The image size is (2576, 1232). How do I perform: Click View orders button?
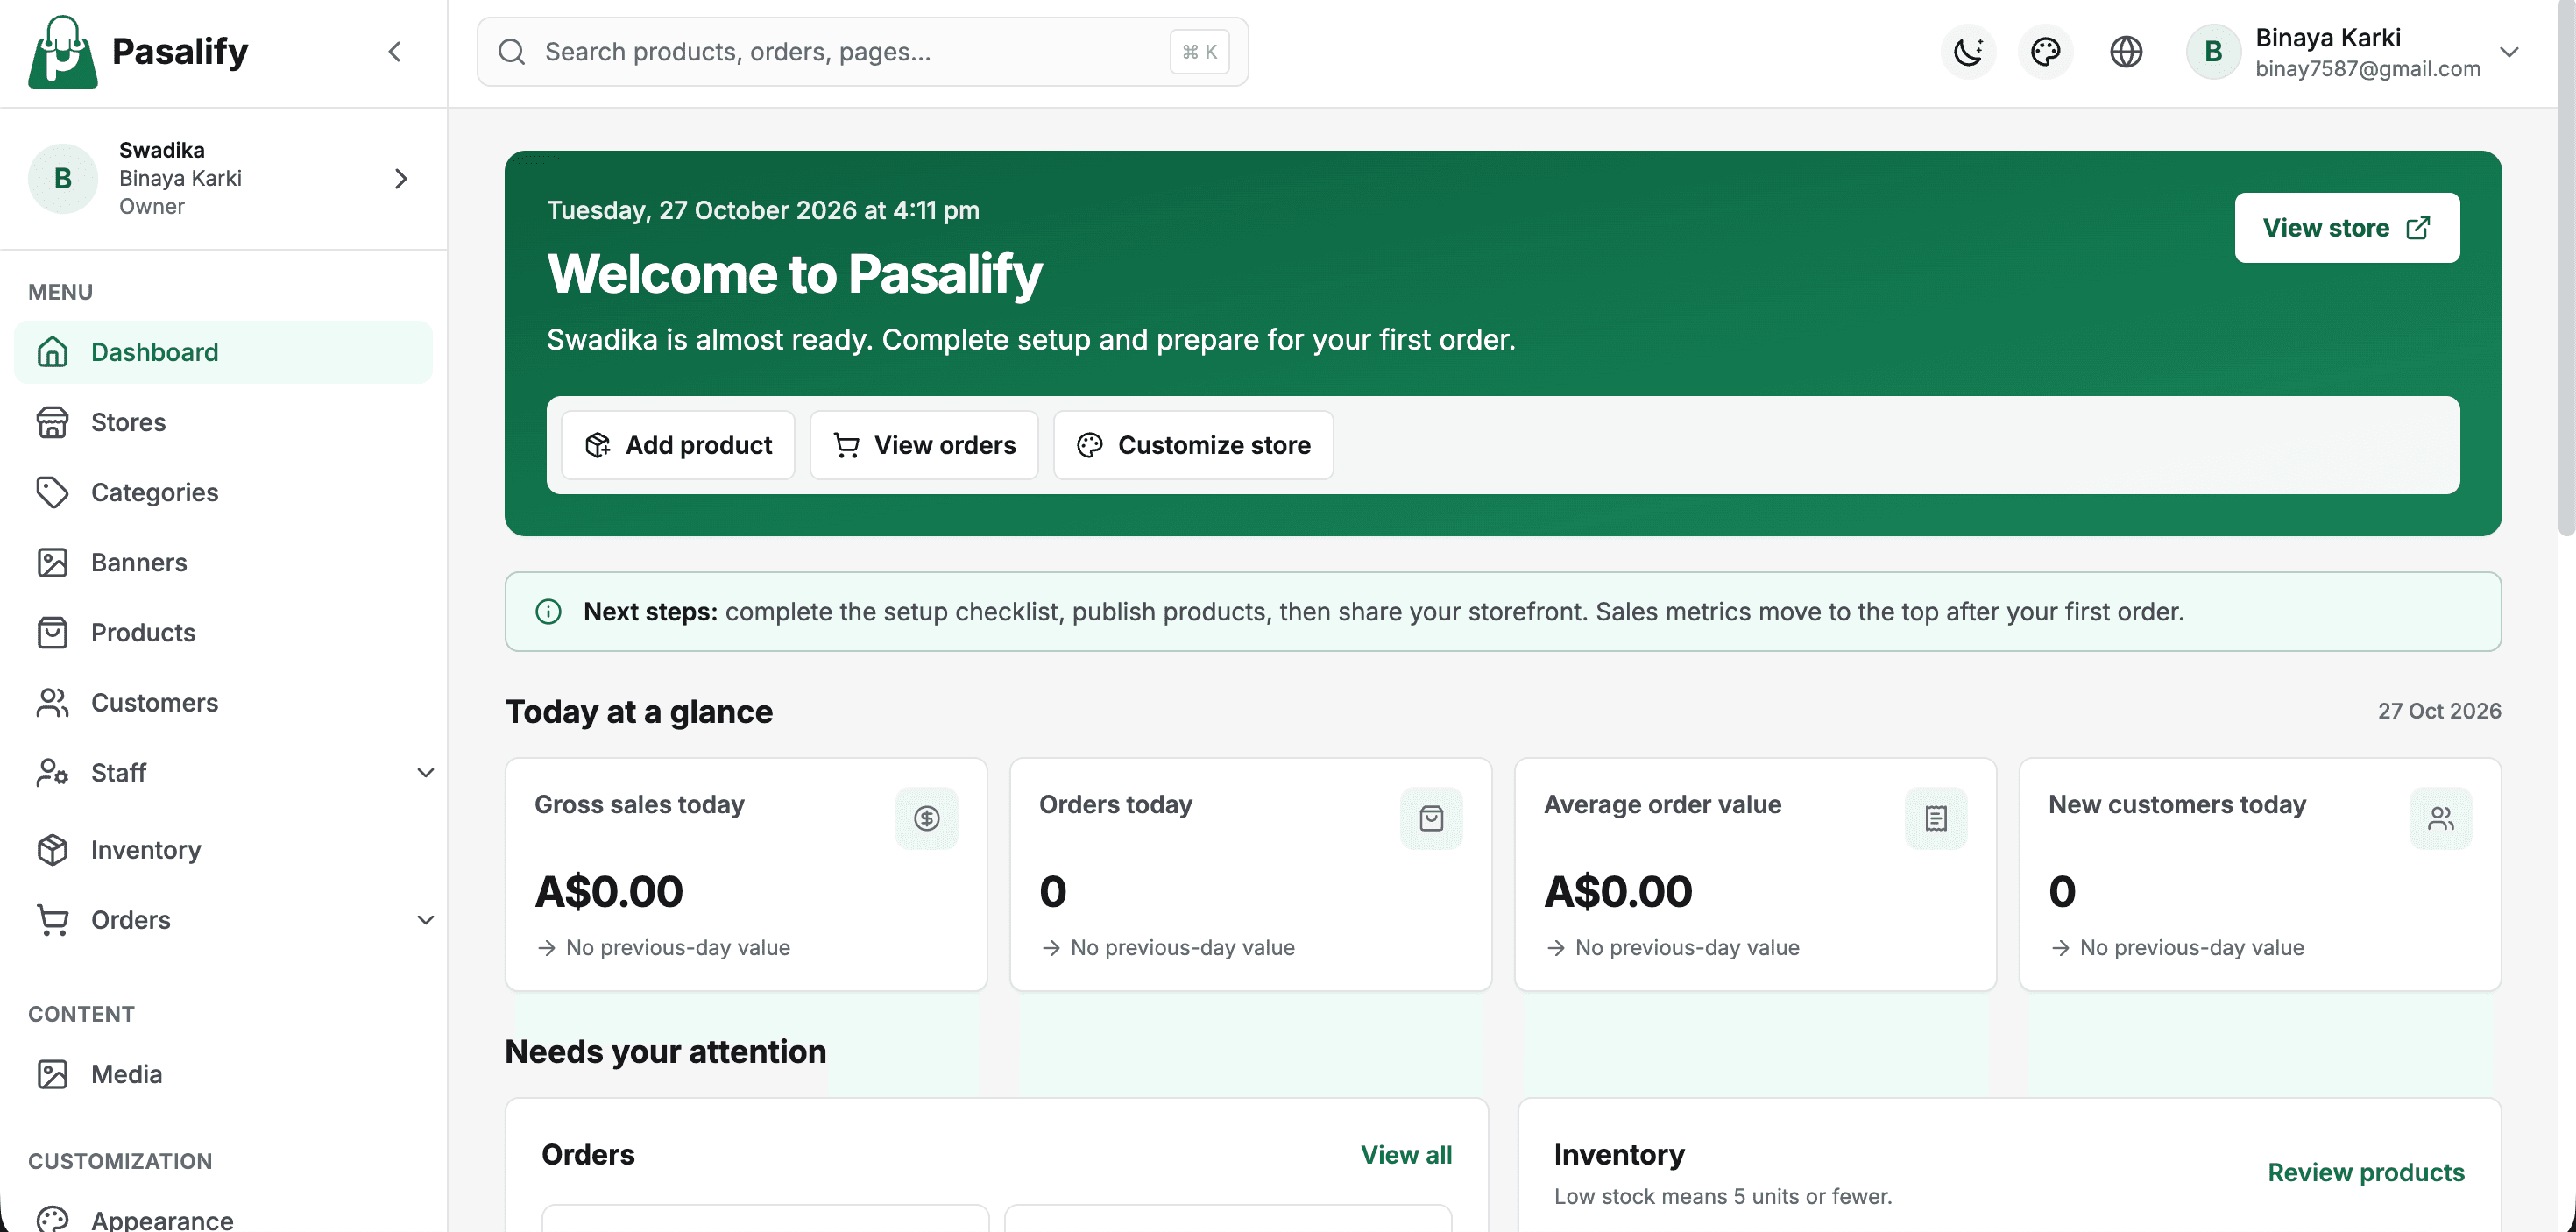coord(924,445)
